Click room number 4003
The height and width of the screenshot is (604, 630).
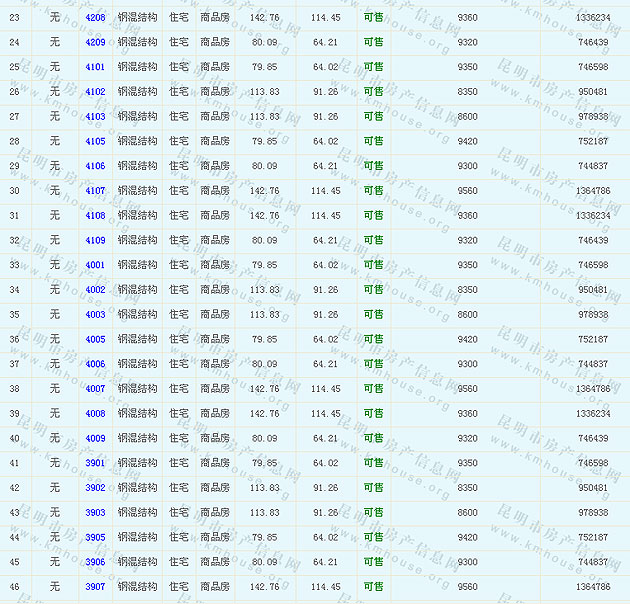coord(95,315)
